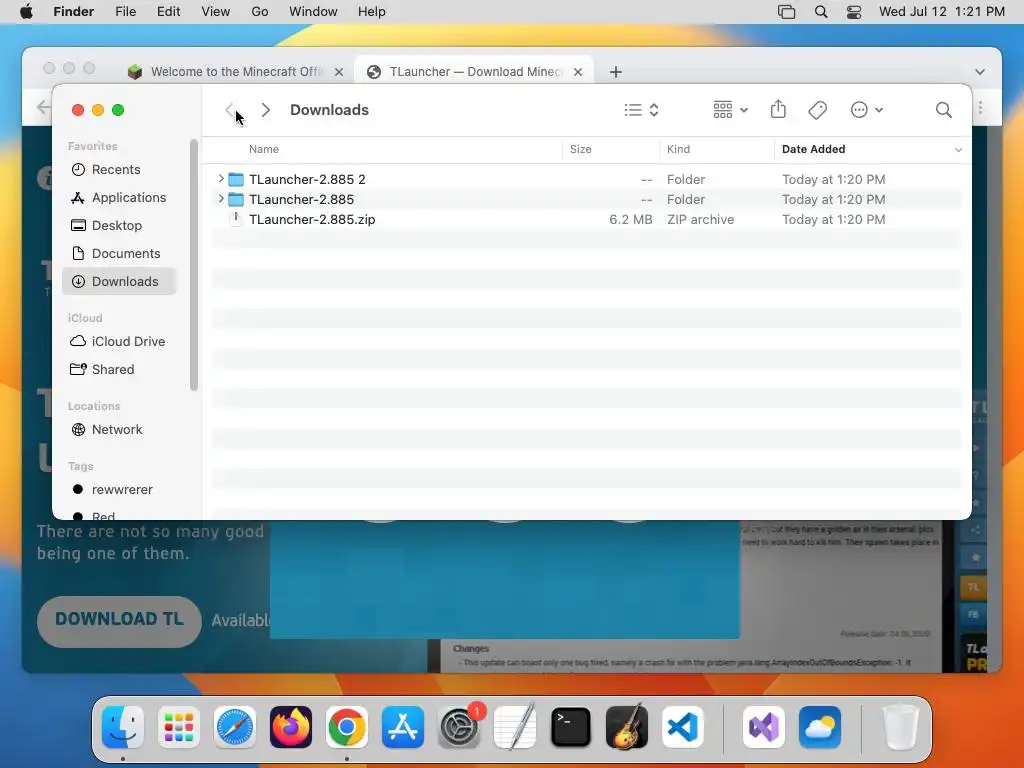Open the Go menu
The image size is (1024, 768).
(260, 12)
